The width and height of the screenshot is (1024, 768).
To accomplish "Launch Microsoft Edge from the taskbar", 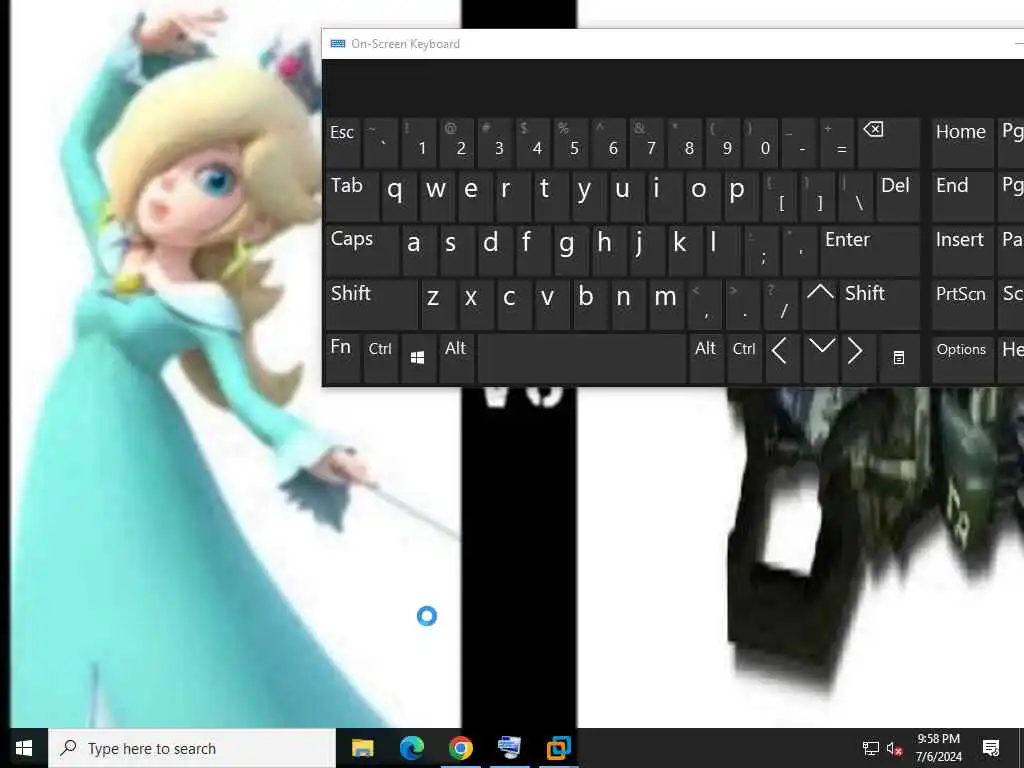I will click(411, 748).
